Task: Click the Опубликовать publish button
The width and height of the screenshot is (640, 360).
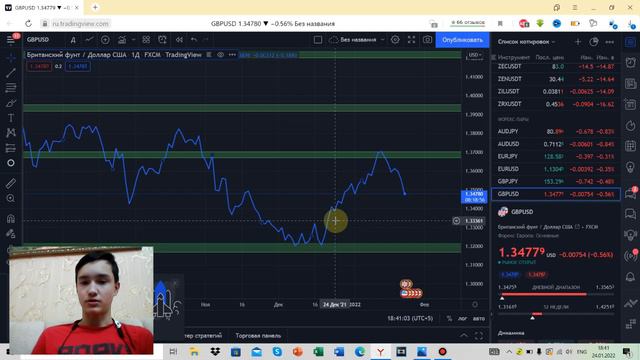Action: [462, 40]
